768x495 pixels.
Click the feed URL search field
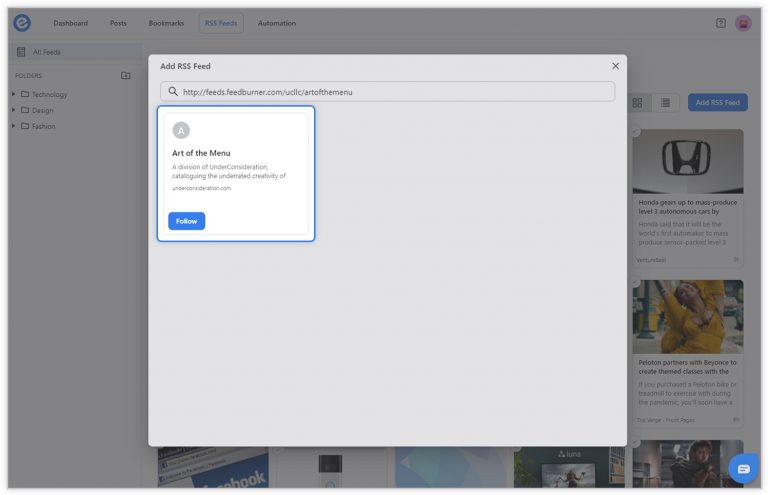coord(387,92)
